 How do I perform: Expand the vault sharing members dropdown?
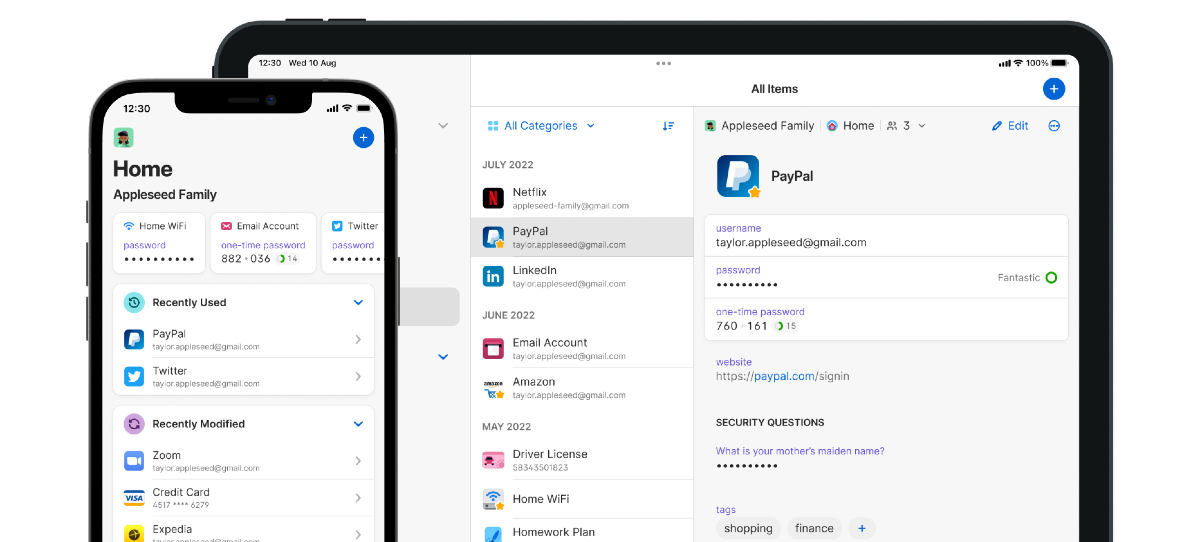click(x=906, y=126)
